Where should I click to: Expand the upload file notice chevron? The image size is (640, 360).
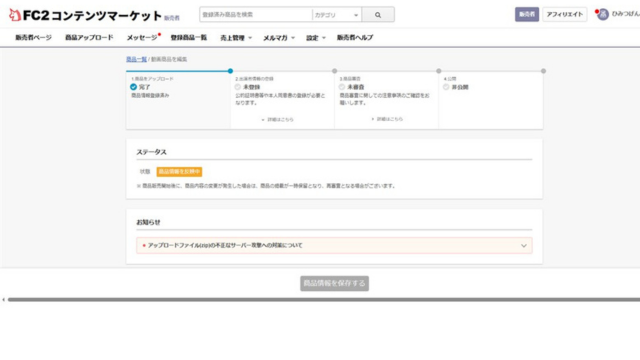pos(524,246)
